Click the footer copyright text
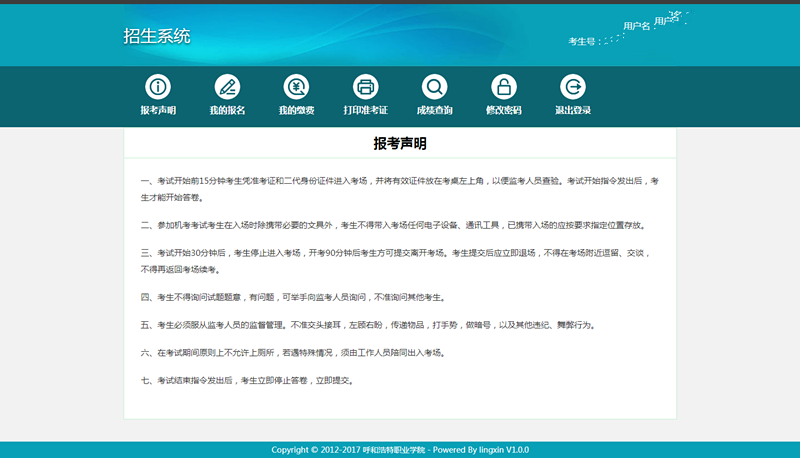 click(x=400, y=450)
